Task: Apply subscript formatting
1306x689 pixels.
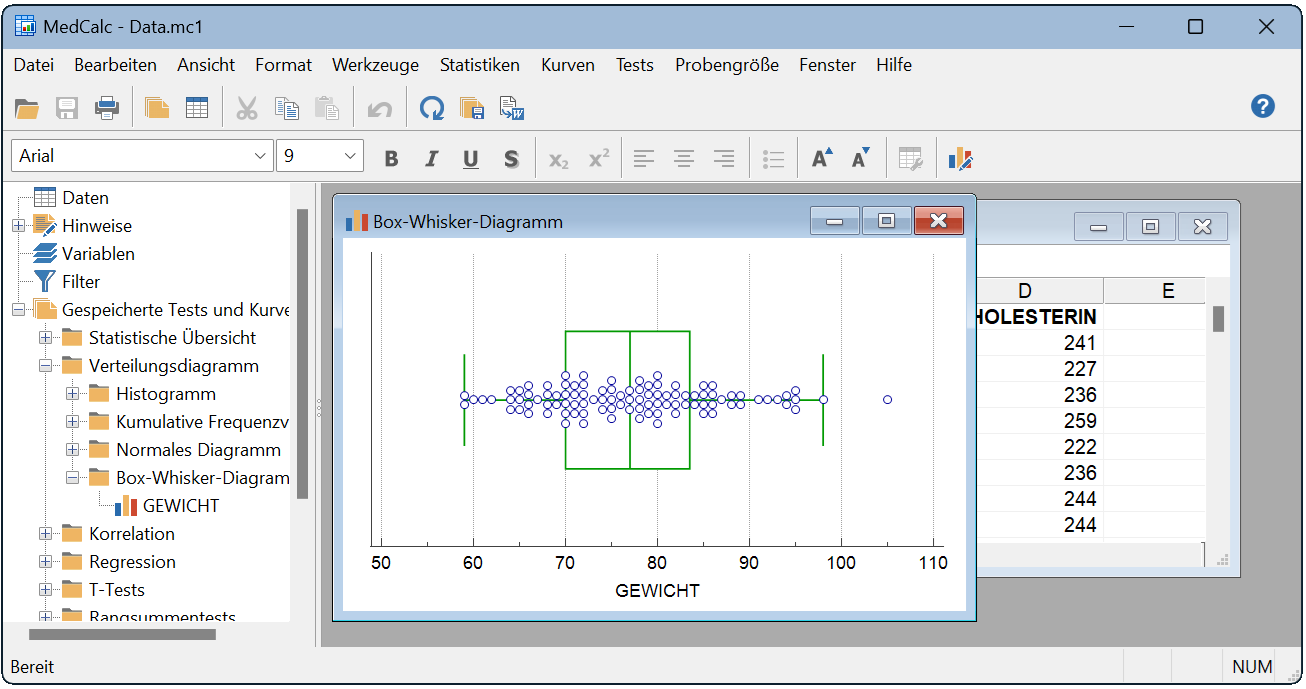Action: pos(558,158)
